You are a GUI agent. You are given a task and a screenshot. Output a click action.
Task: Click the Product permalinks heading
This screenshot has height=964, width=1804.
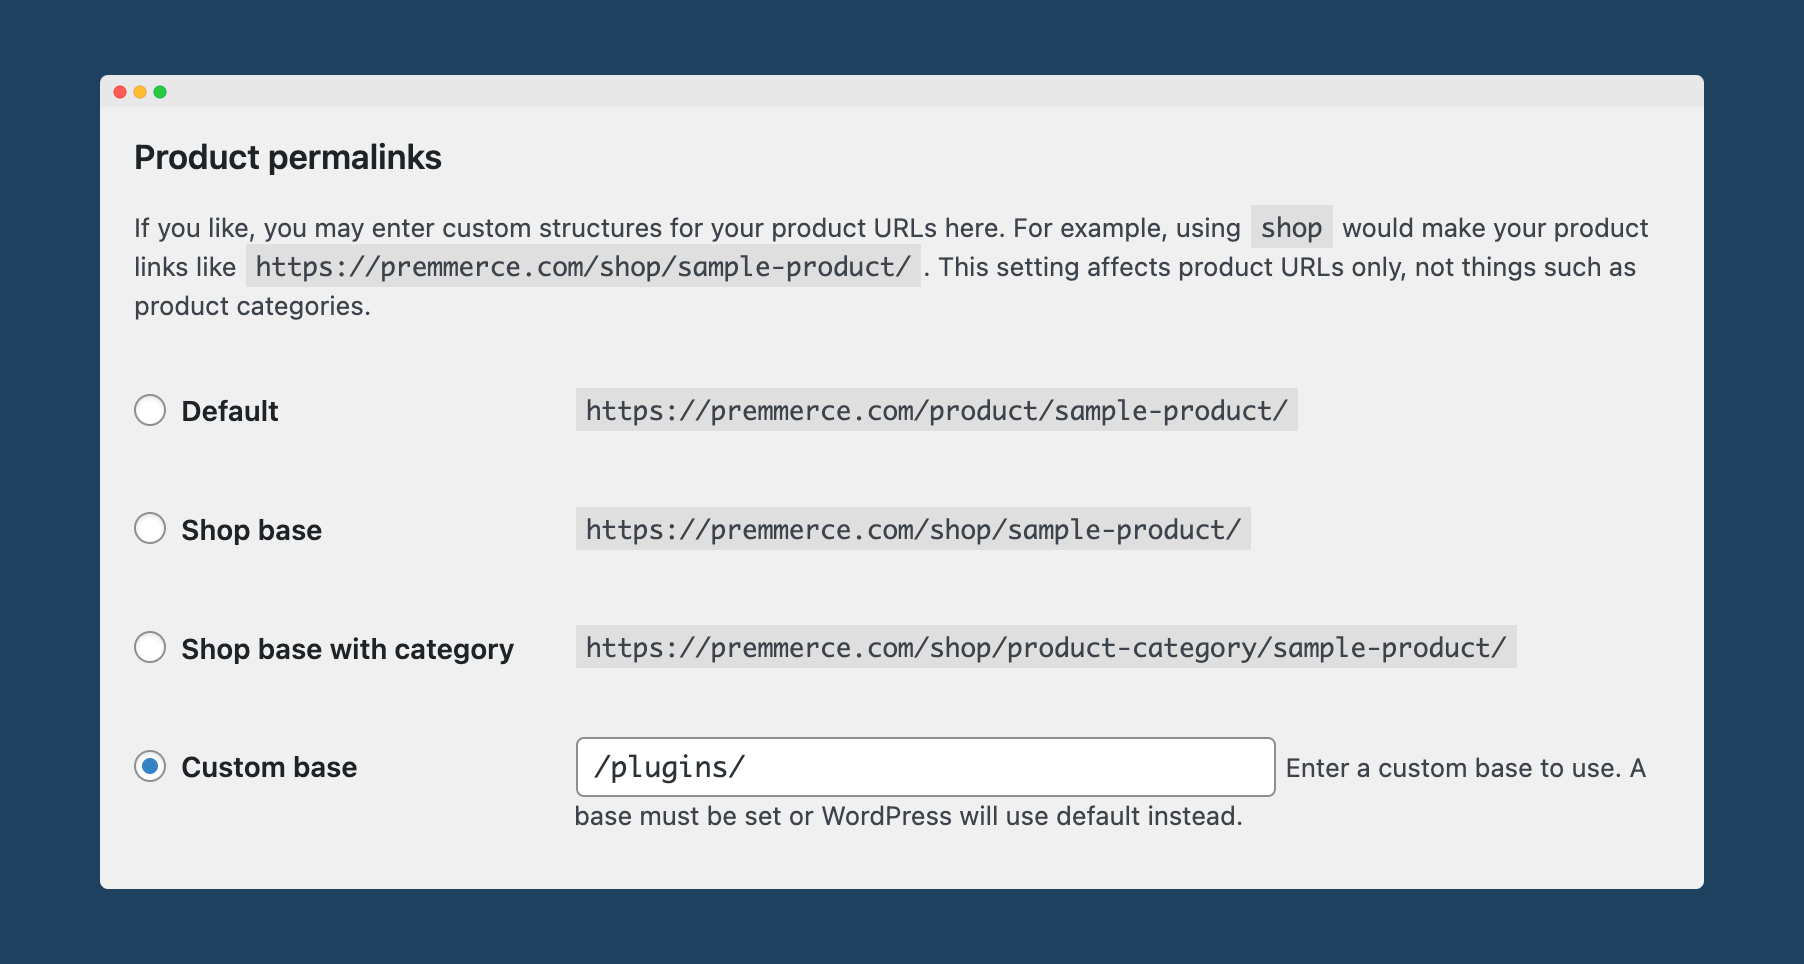coord(289,157)
